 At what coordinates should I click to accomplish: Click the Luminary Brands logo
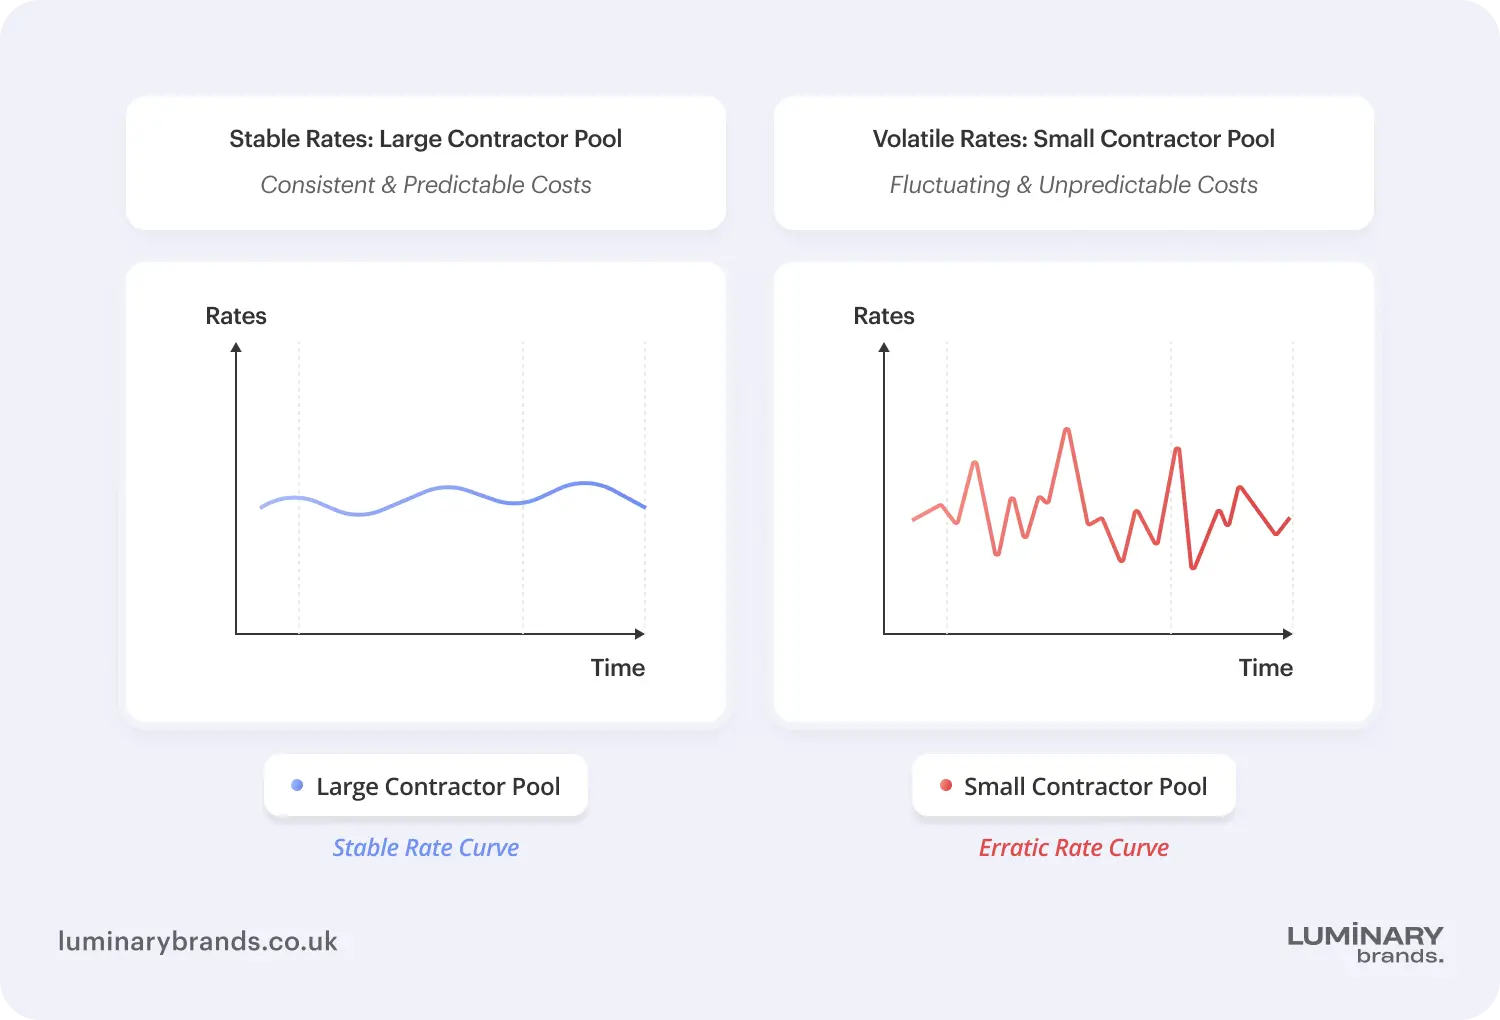[1365, 943]
